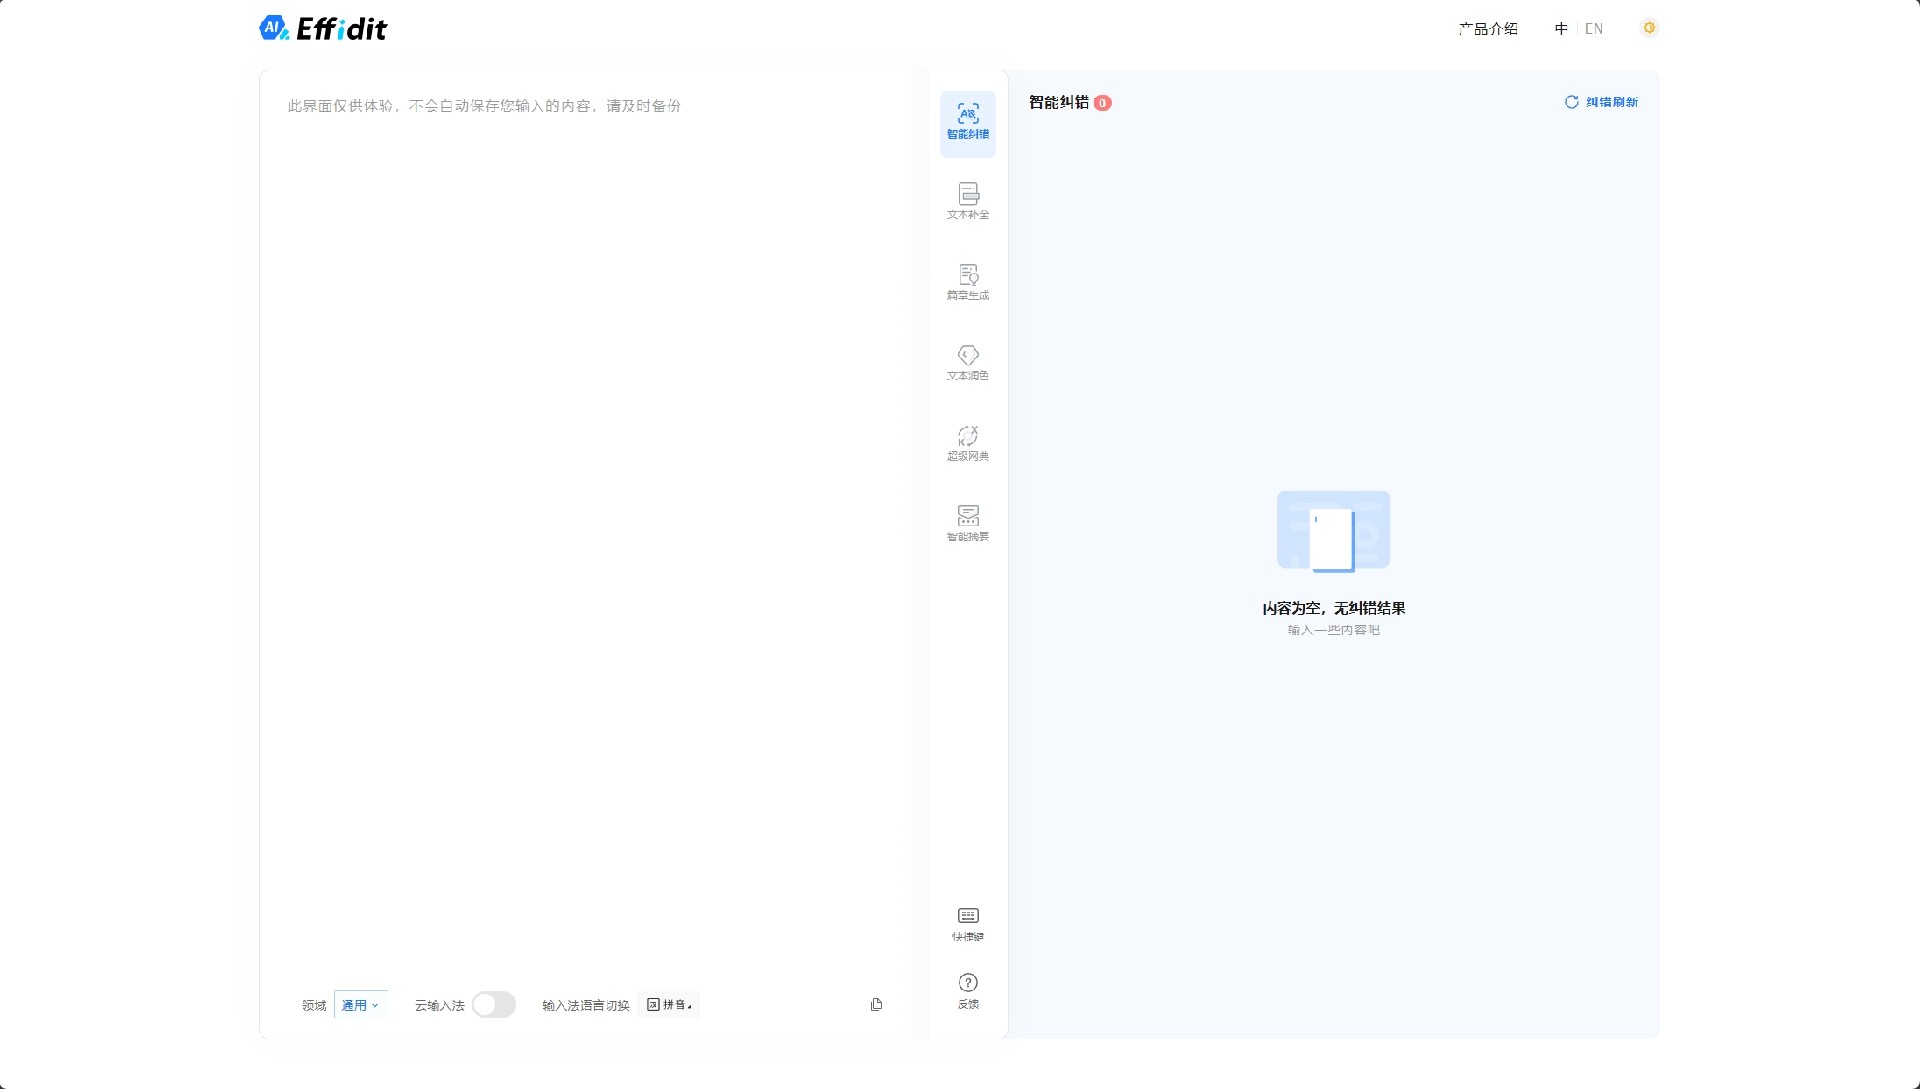Click the orange account icon top right
Screen dimensions: 1920x1089
[1649, 27]
